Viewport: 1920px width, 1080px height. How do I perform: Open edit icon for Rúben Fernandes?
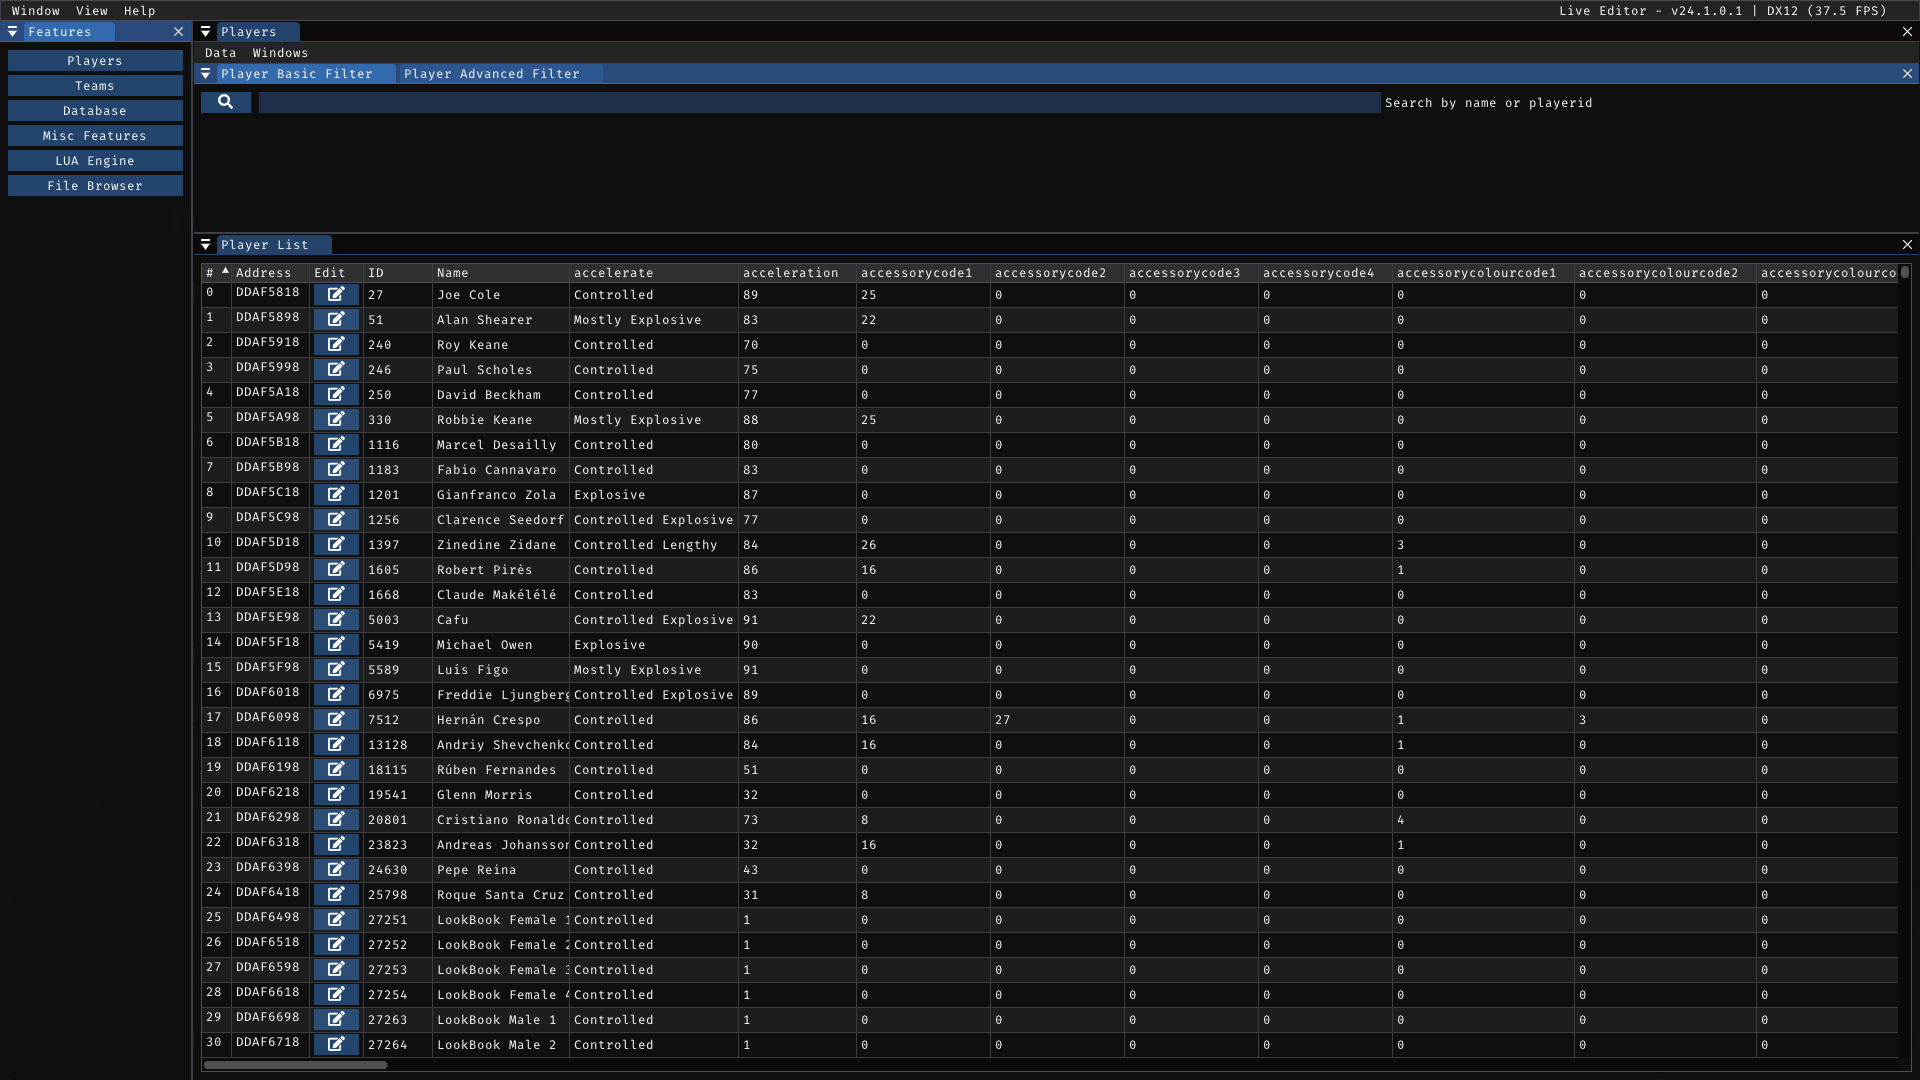click(336, 770)
